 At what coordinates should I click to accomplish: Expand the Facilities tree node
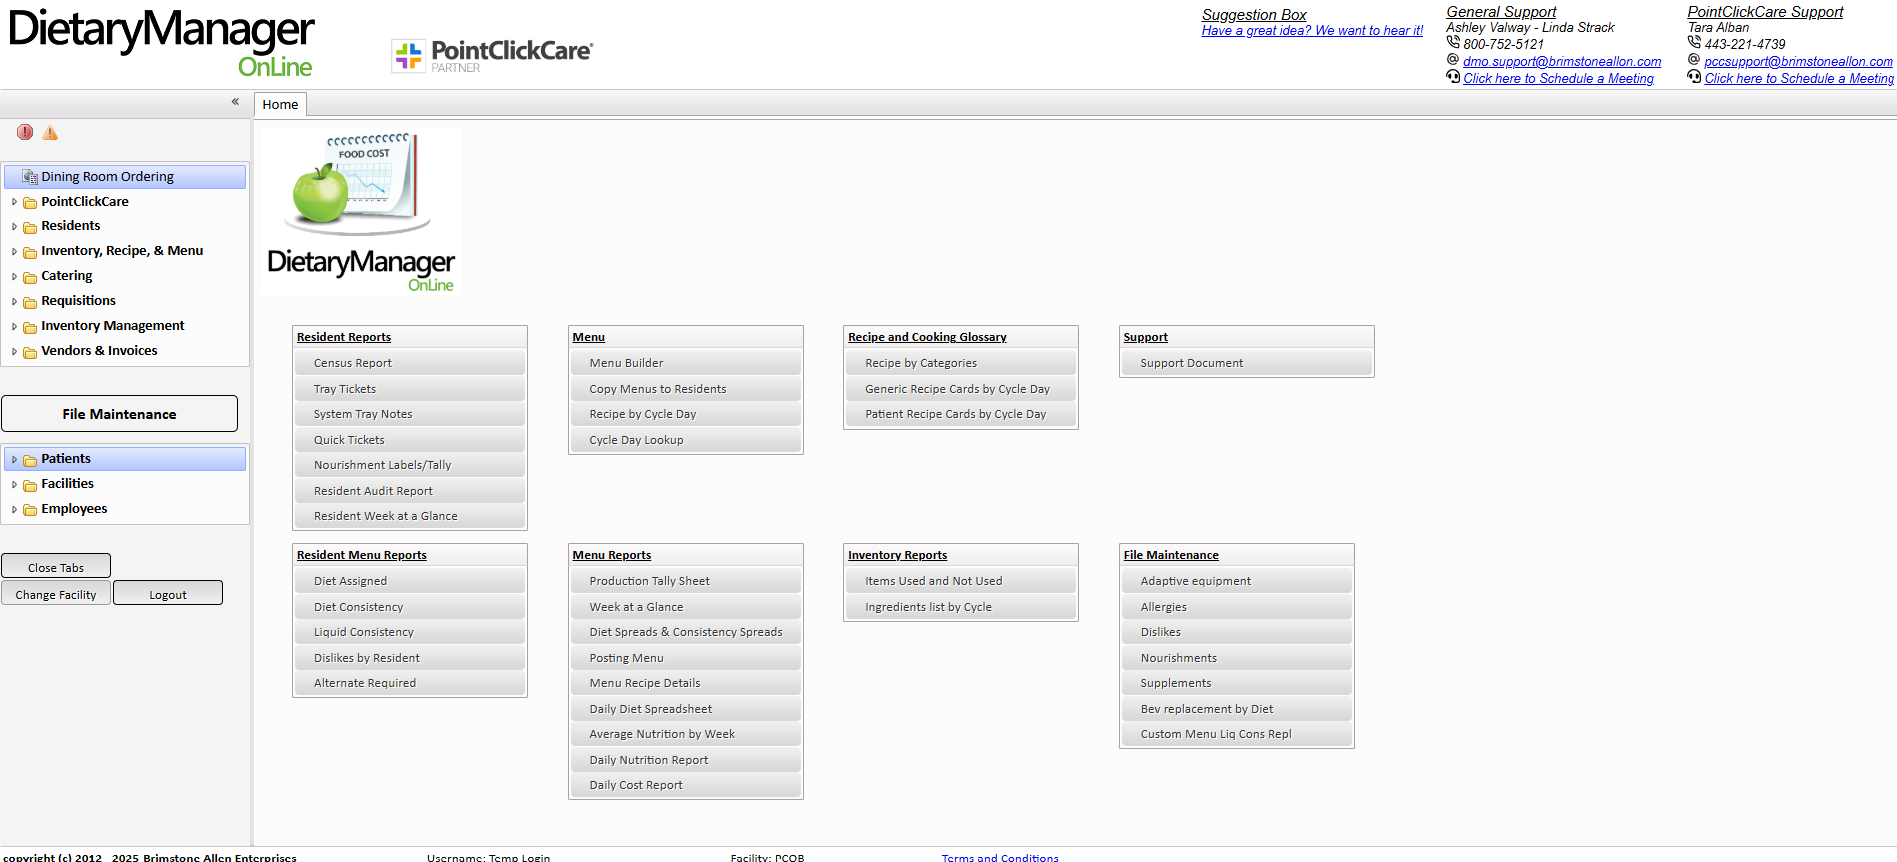(14, 485)
